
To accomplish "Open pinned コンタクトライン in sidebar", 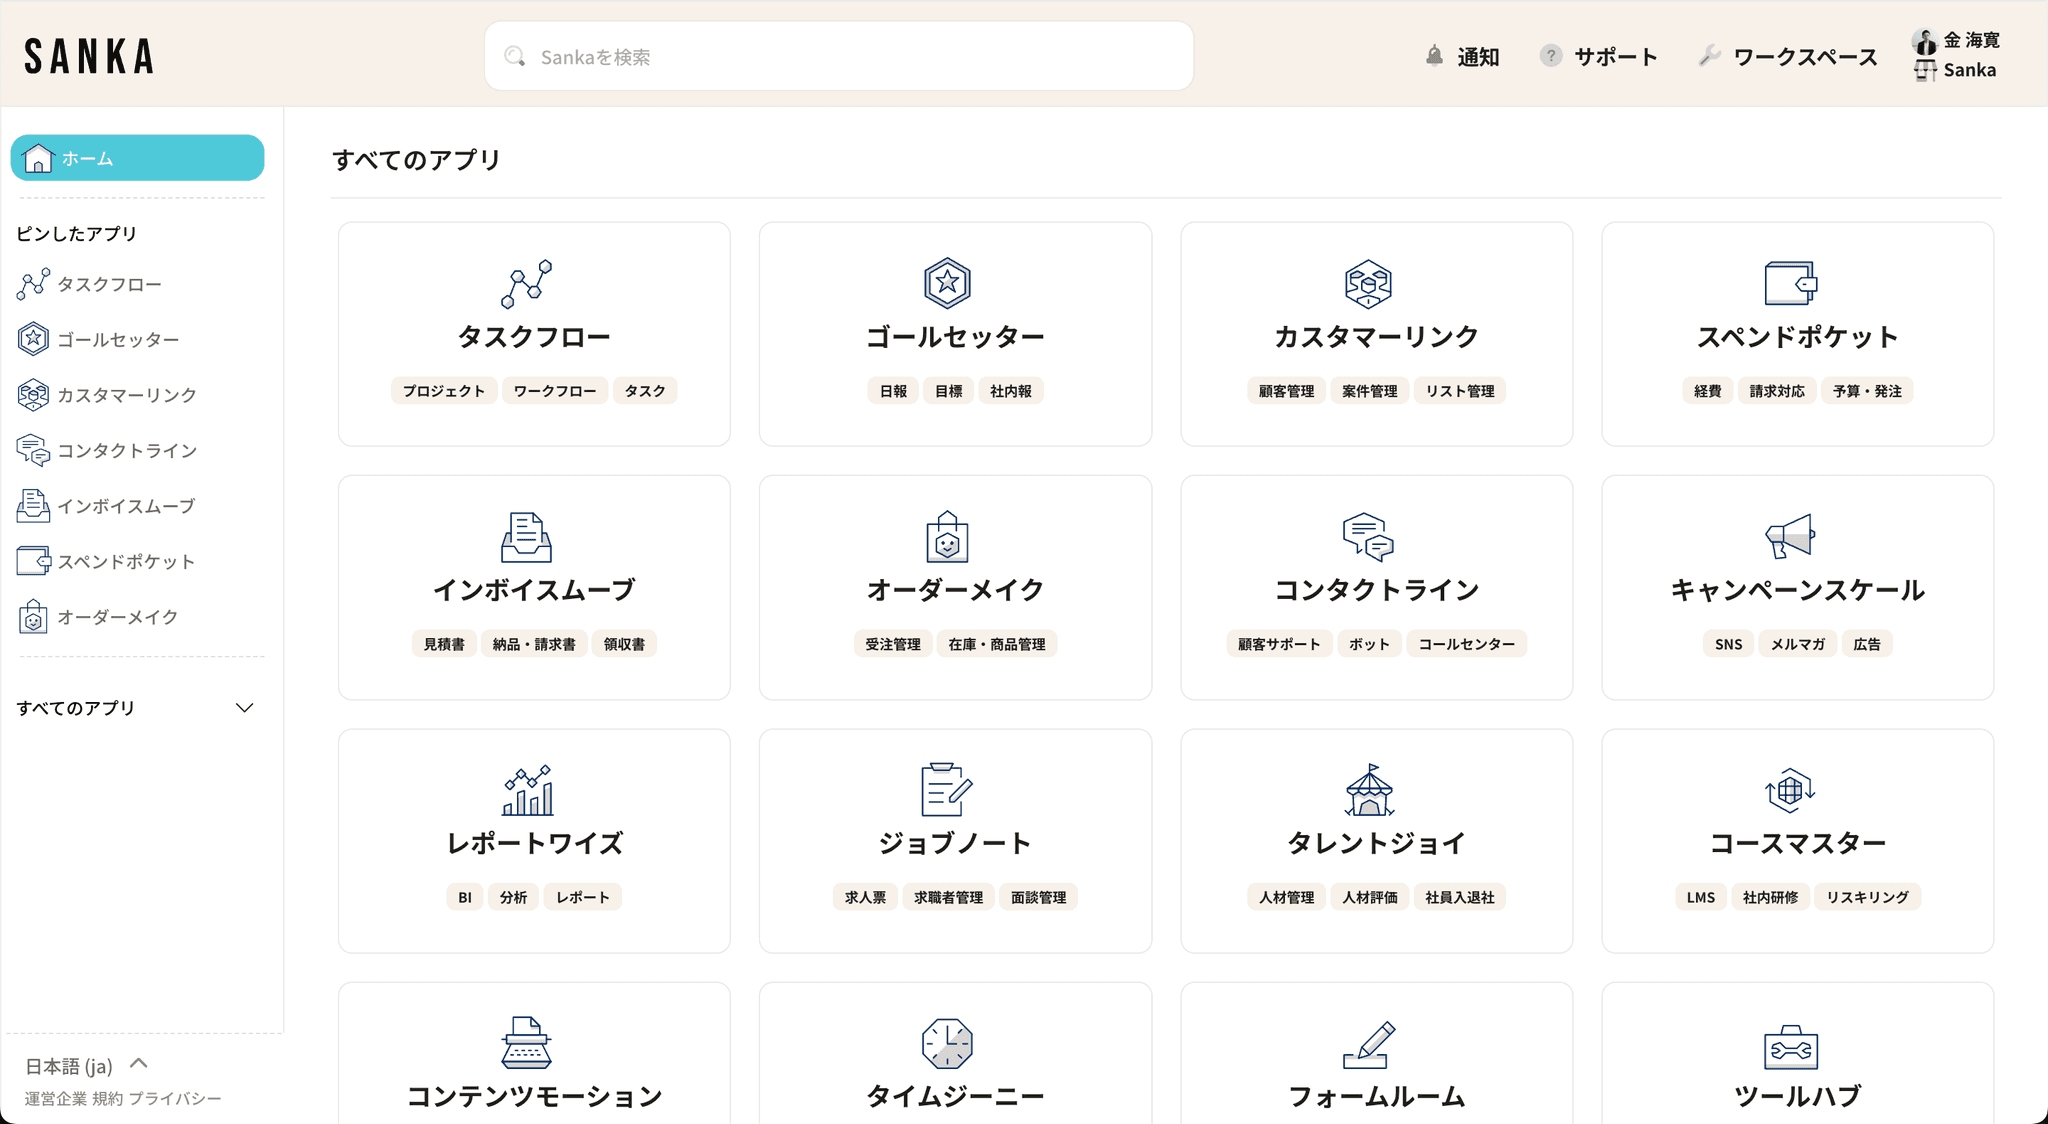I will (126, 451).
